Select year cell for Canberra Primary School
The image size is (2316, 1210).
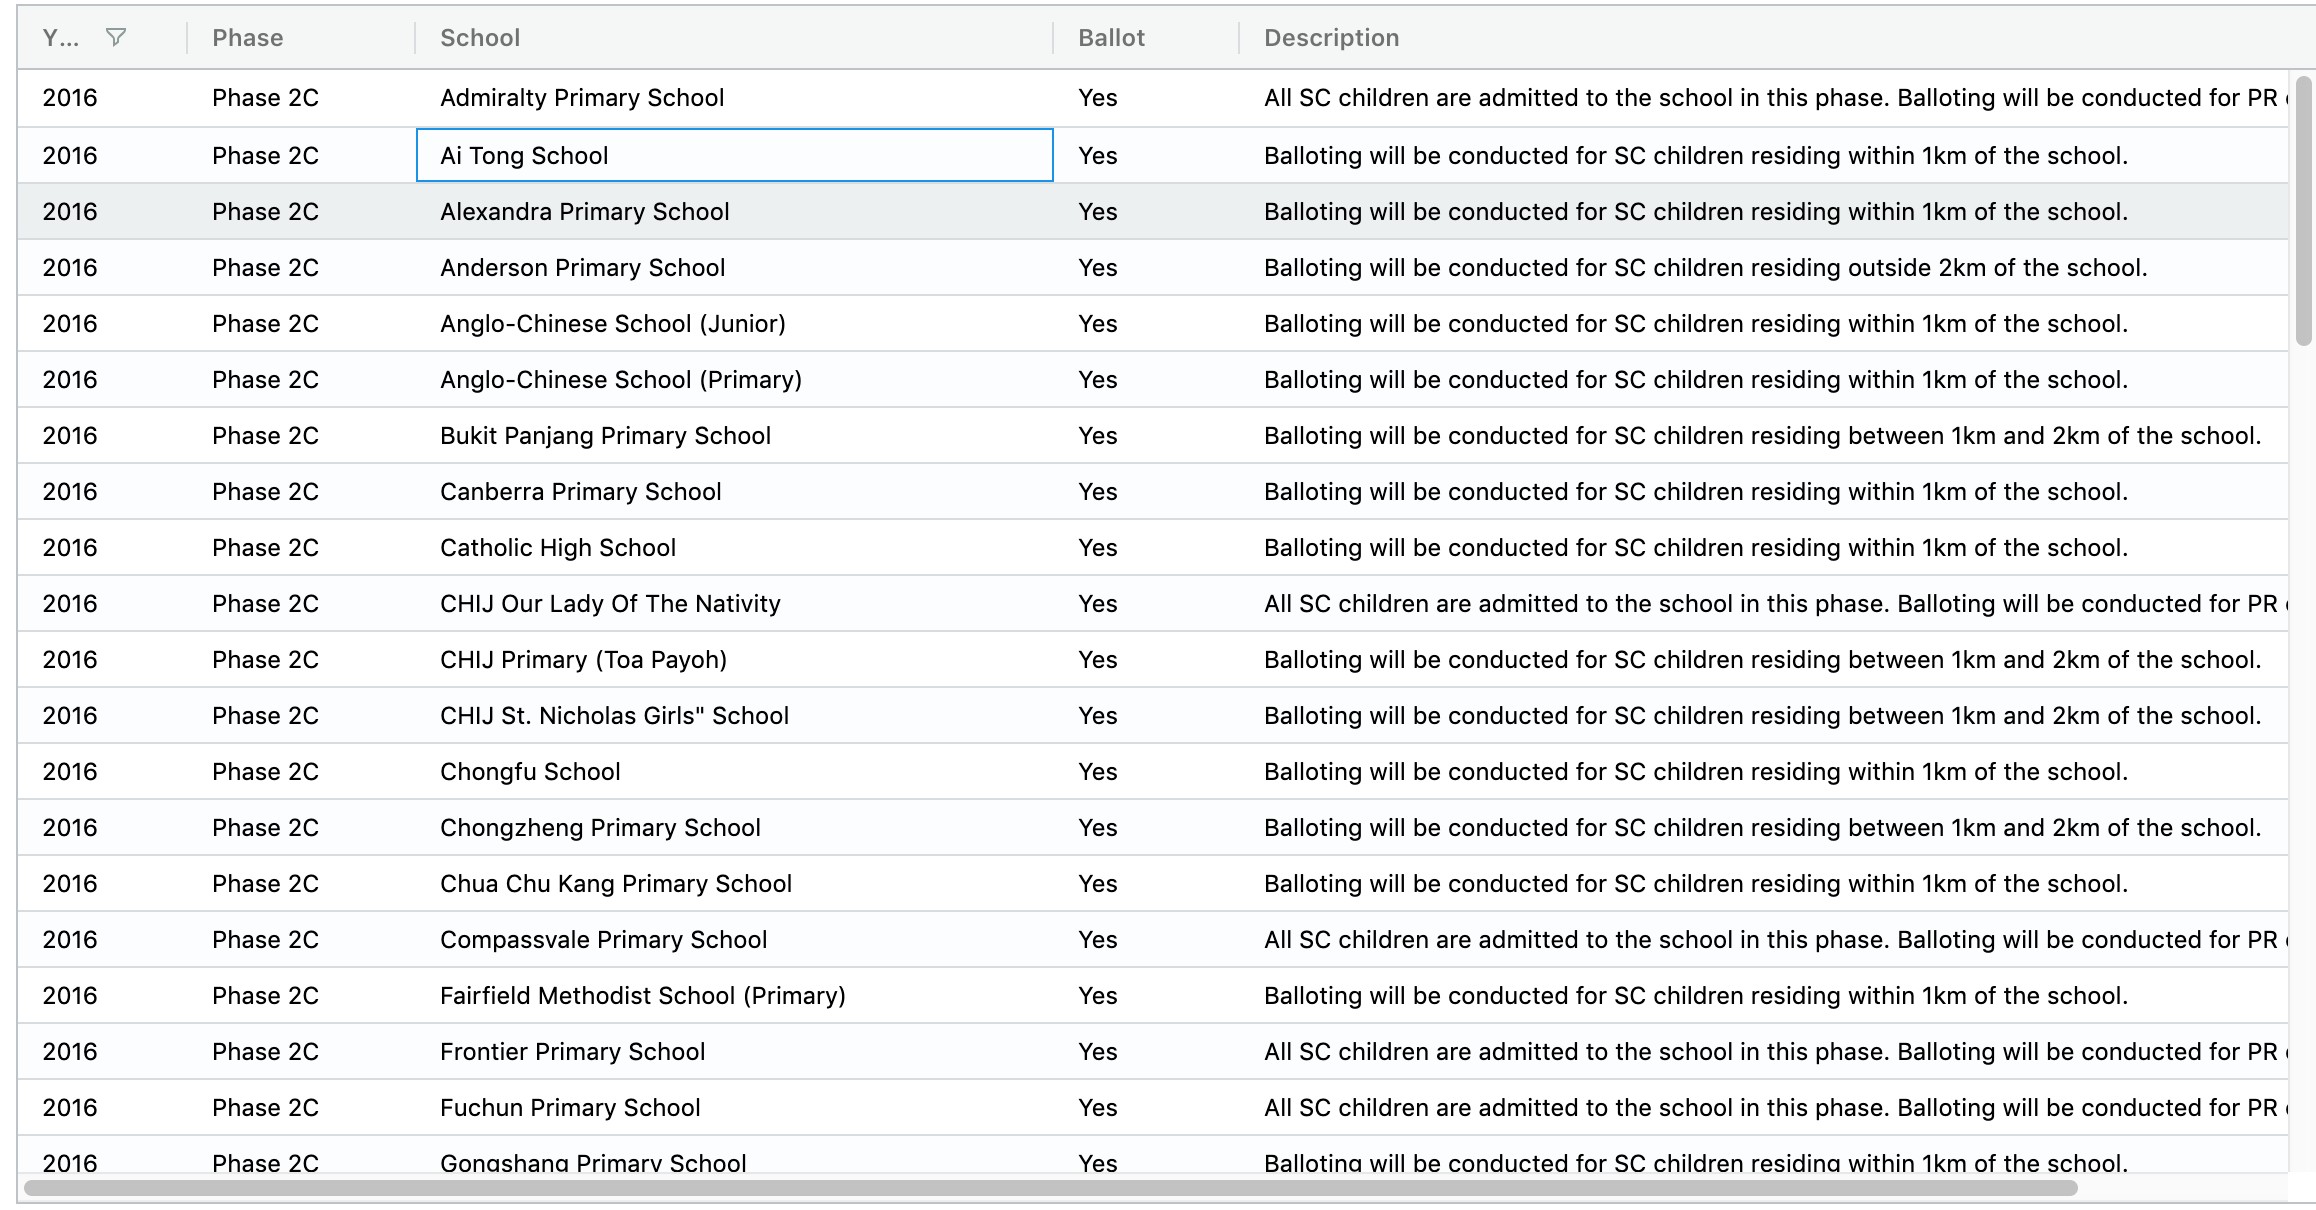click(x=70, y=492)
